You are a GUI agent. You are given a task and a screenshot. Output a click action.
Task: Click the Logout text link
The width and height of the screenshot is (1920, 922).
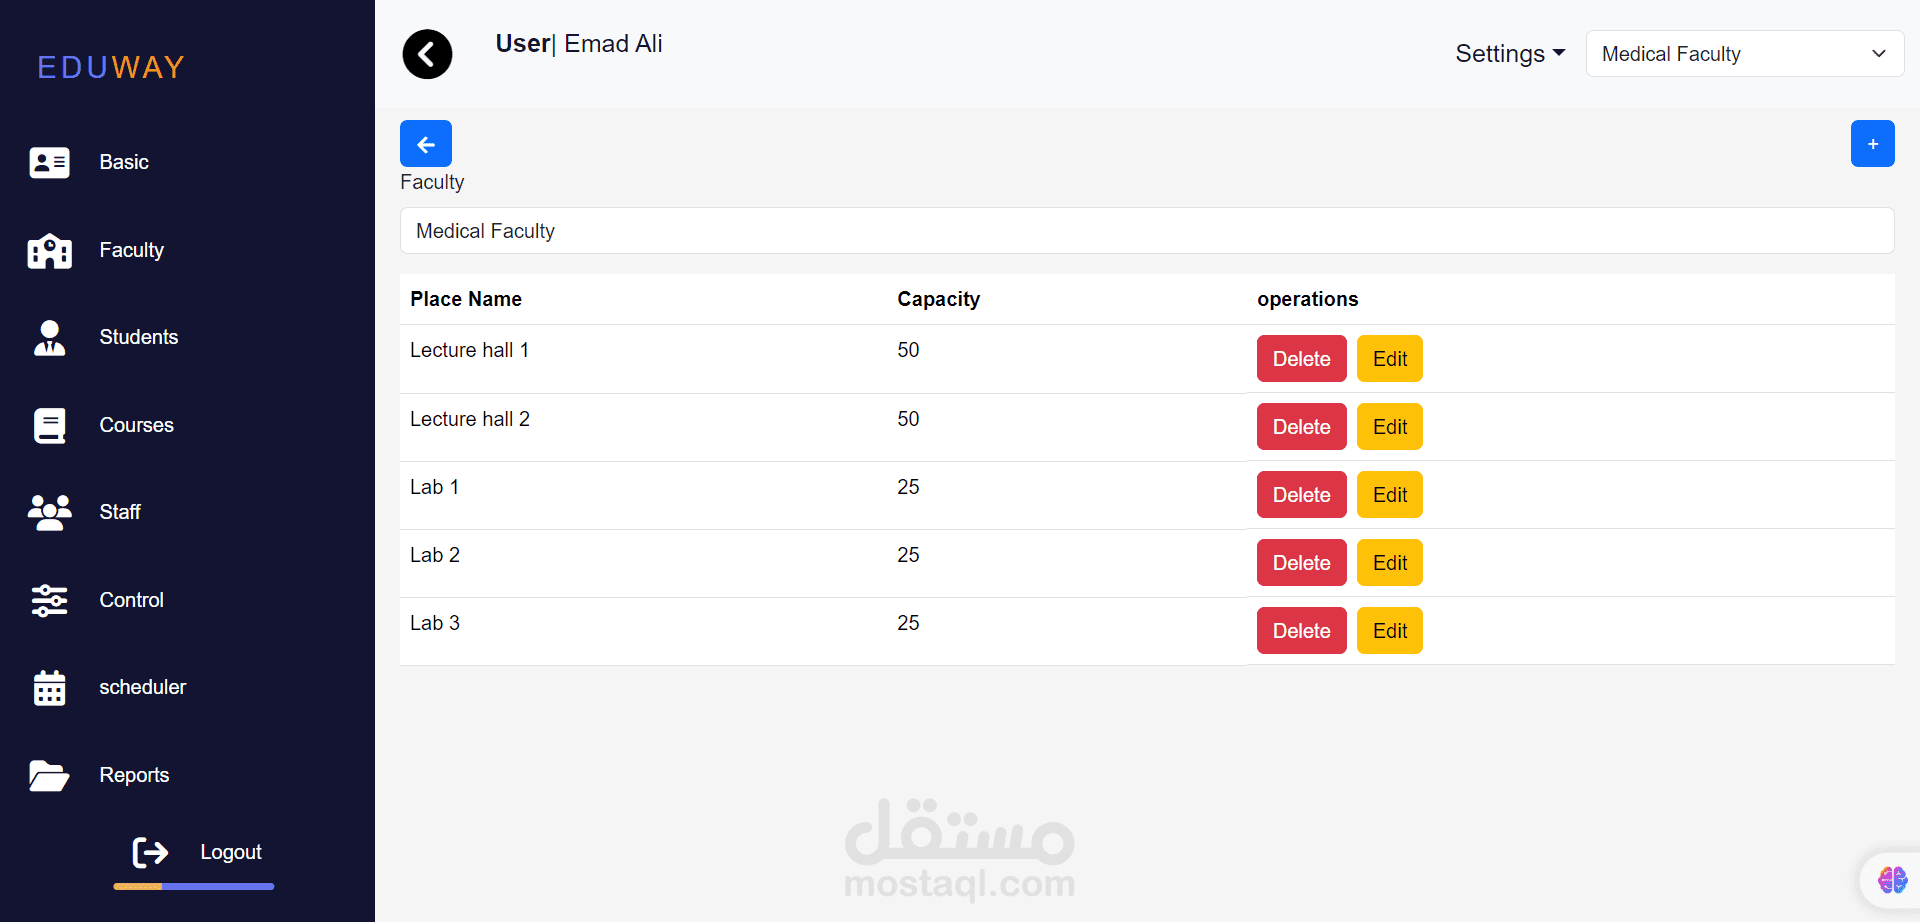tap(231, 852)
